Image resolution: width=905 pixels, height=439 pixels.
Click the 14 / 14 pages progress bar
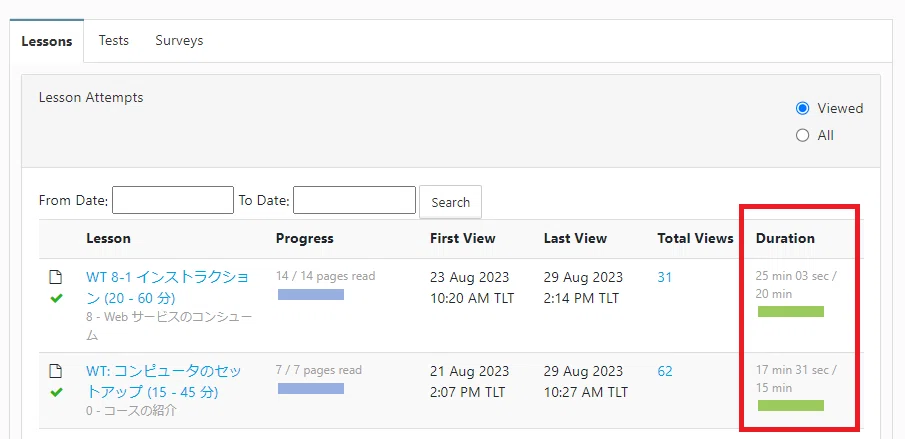click(311, 295)
